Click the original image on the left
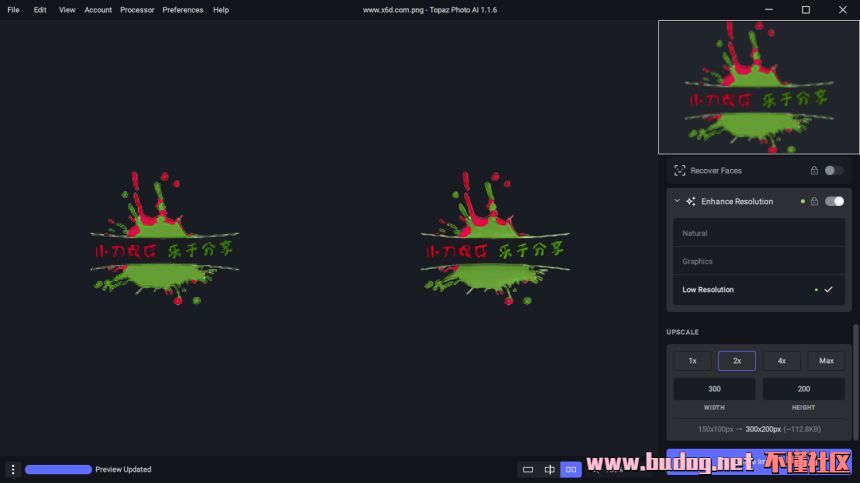This screenshot has width=860, height=483. (x=165, y=238)
